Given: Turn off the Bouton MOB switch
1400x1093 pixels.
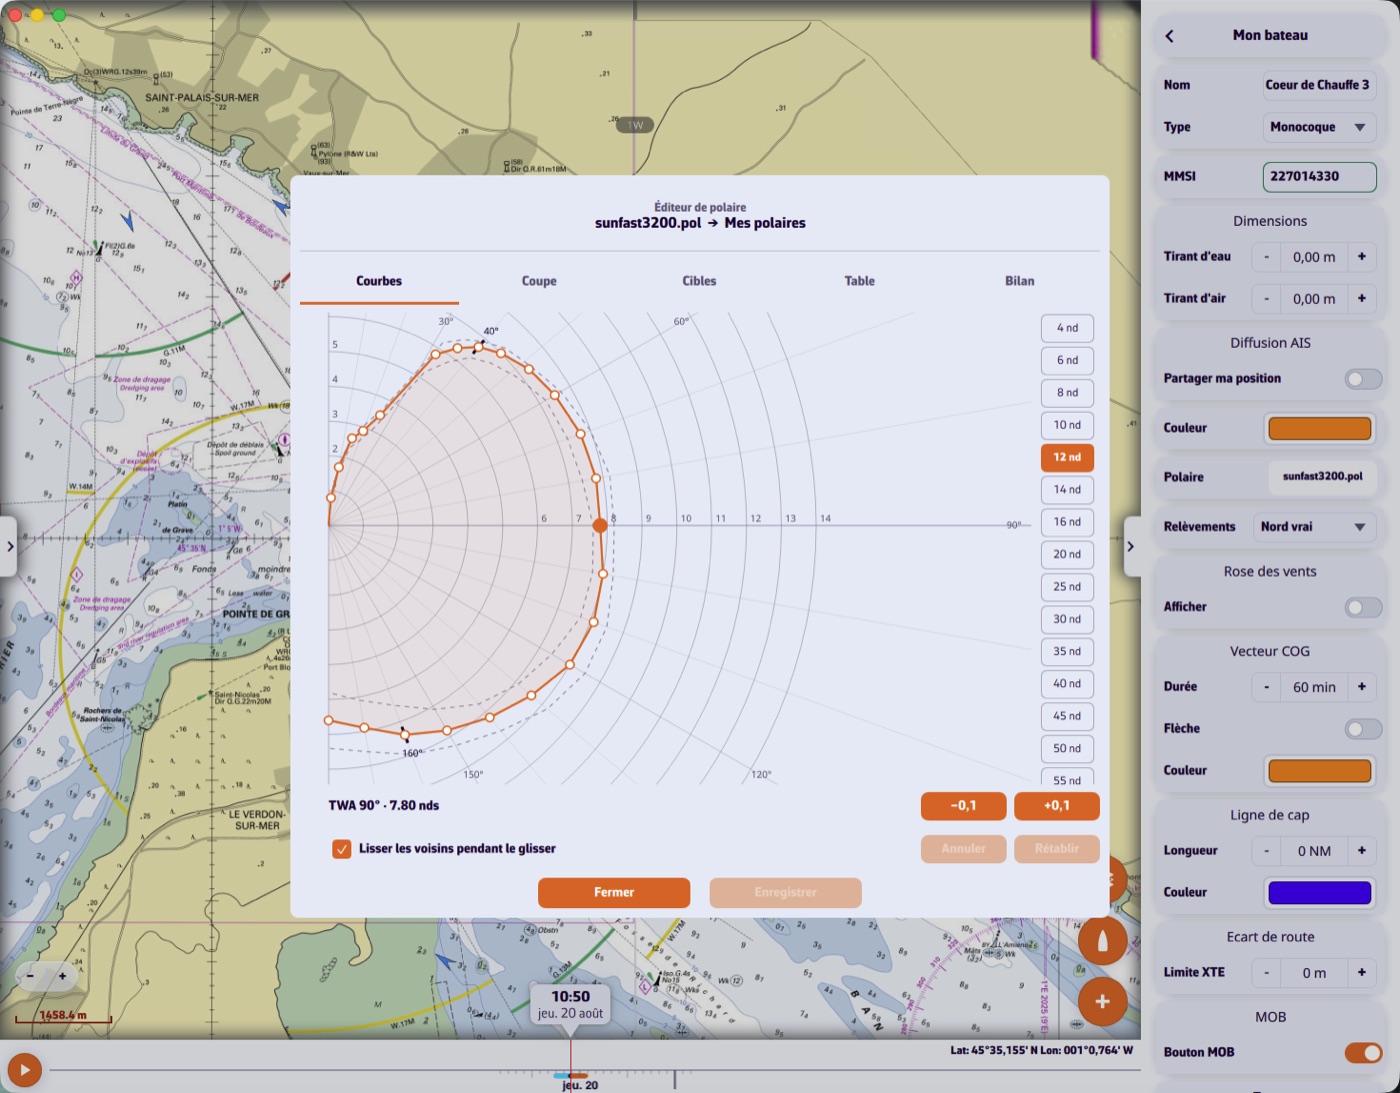Looking at the screenshot, I should (x=1363, y=1053).
